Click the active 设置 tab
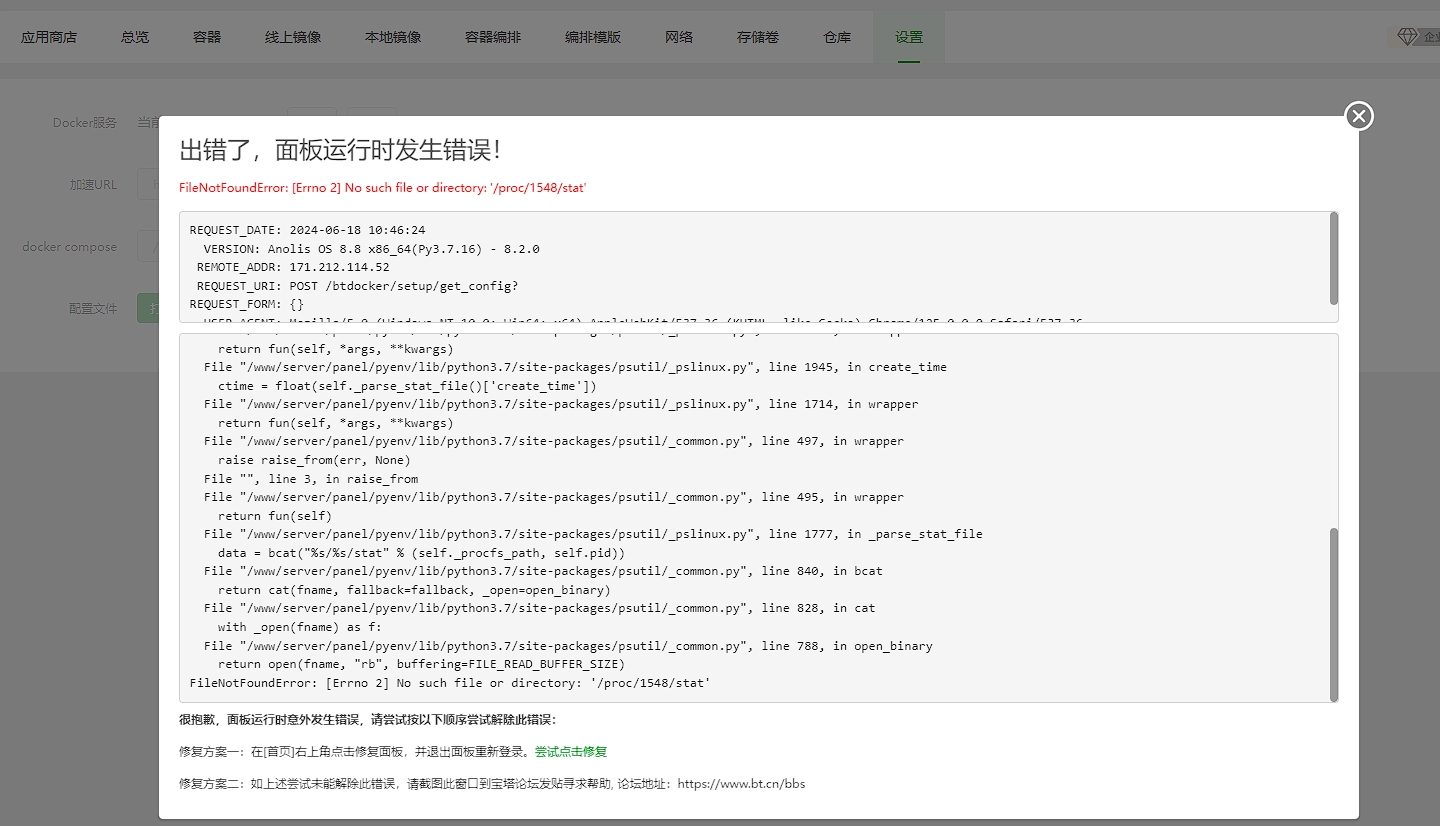Image resolution: width=1440 pixels, height=826 pixels. pyautogui.click(x=909, y=37)
